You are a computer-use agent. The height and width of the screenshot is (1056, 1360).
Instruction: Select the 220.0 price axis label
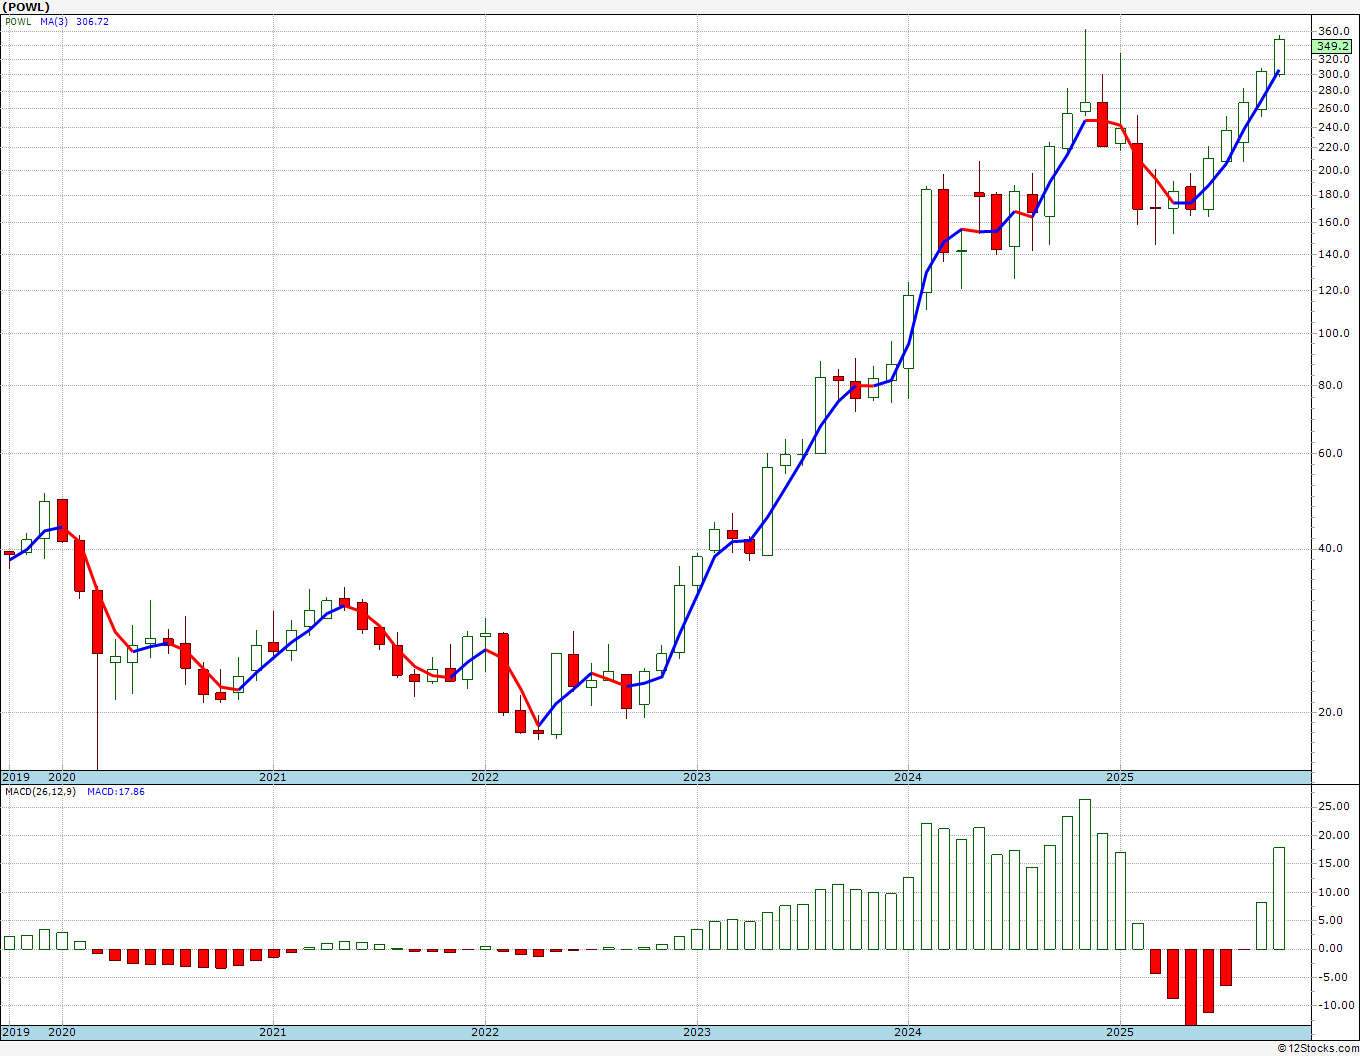tap(1334, 147)
